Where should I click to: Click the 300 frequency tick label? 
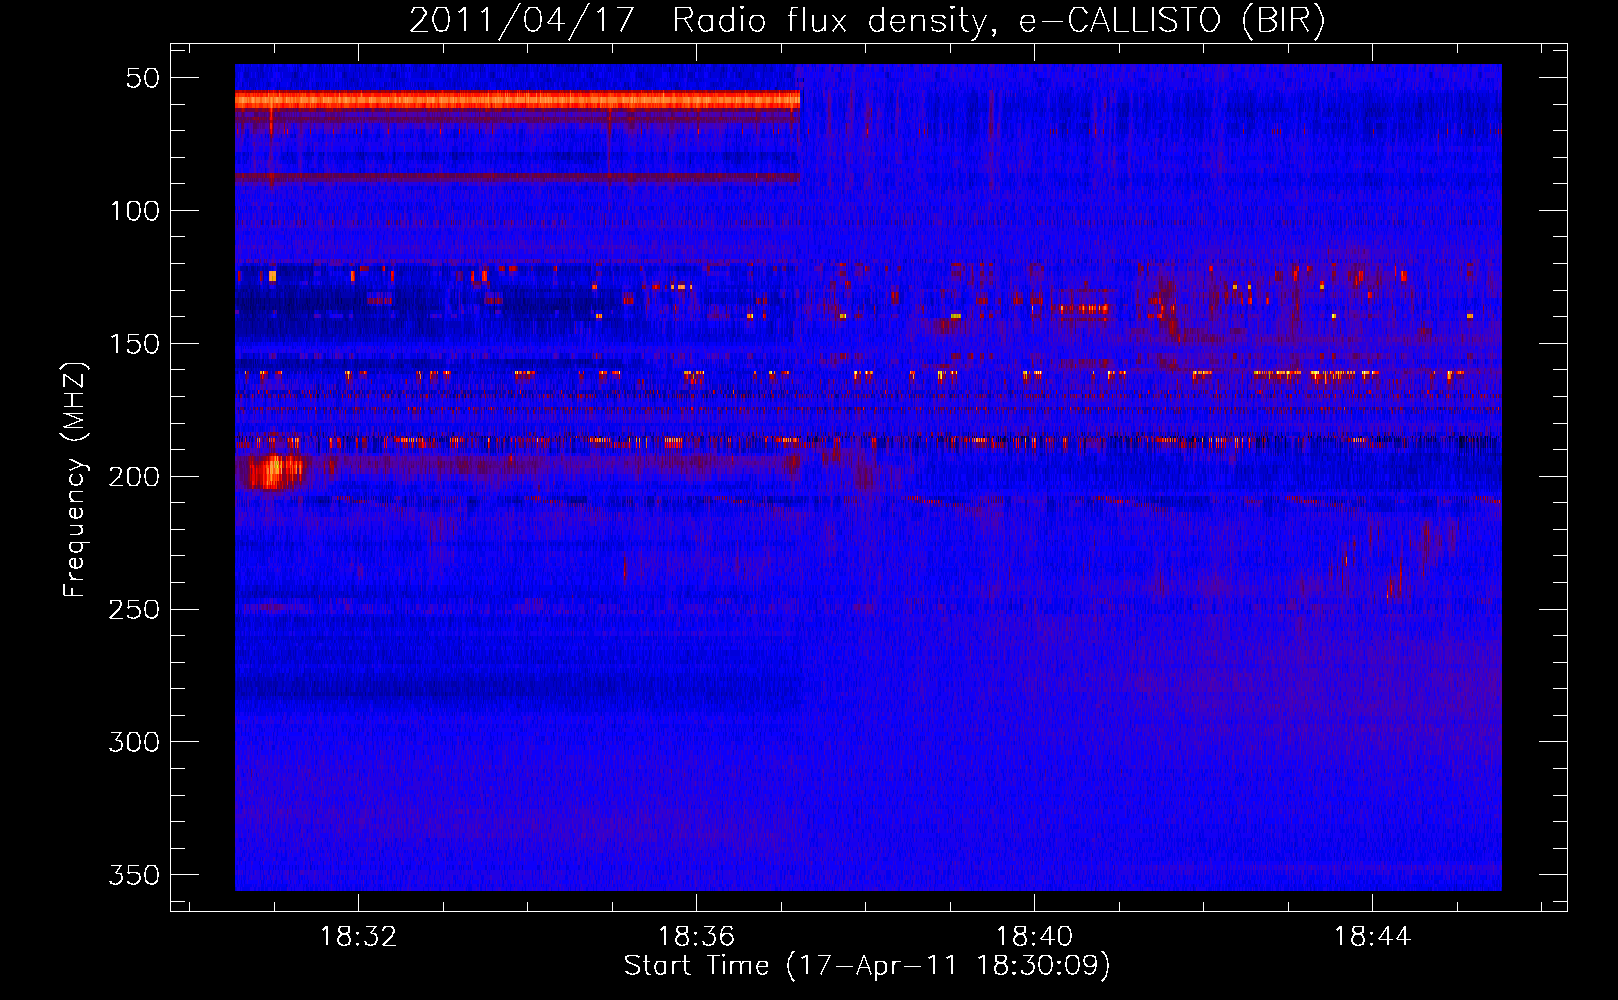(x=134, y=742)
